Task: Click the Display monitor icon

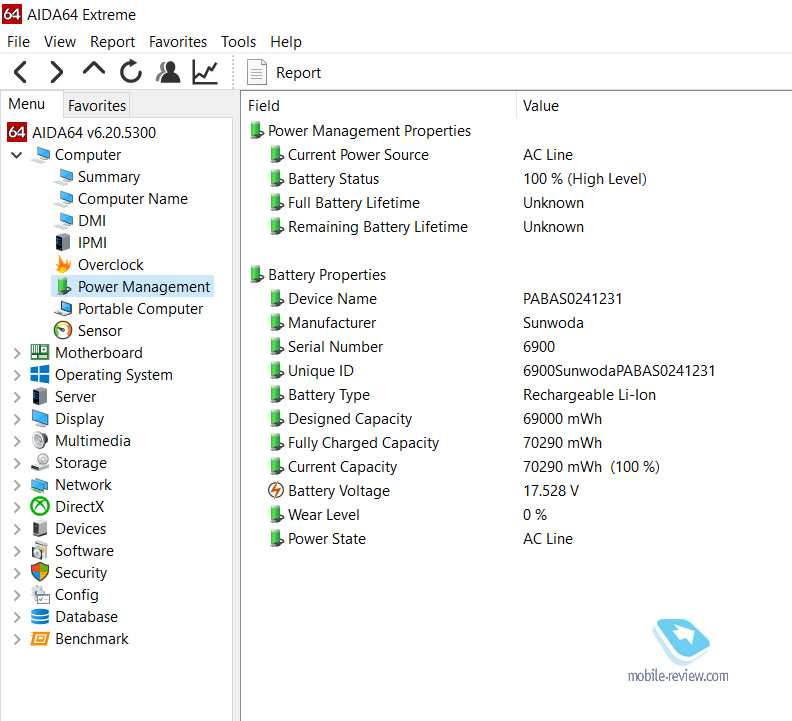Action: point(40,418)
